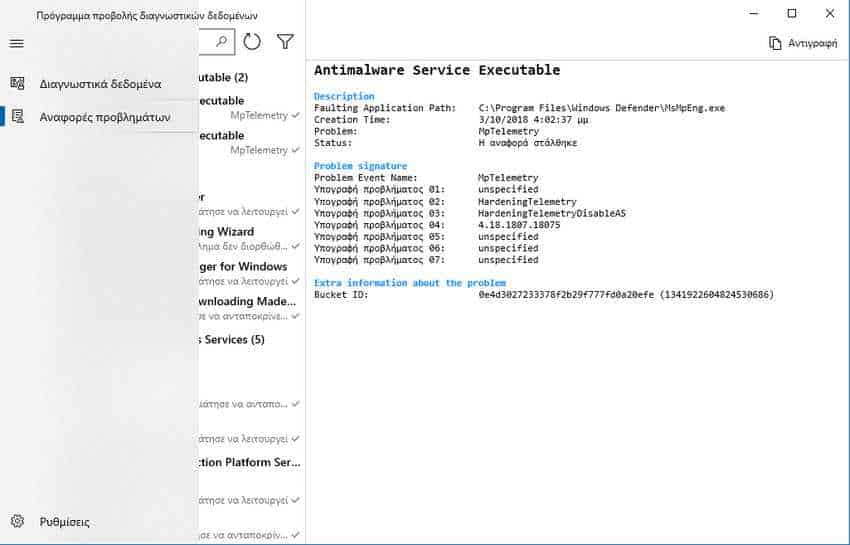Click the search magnifier icon

[221, 41]
